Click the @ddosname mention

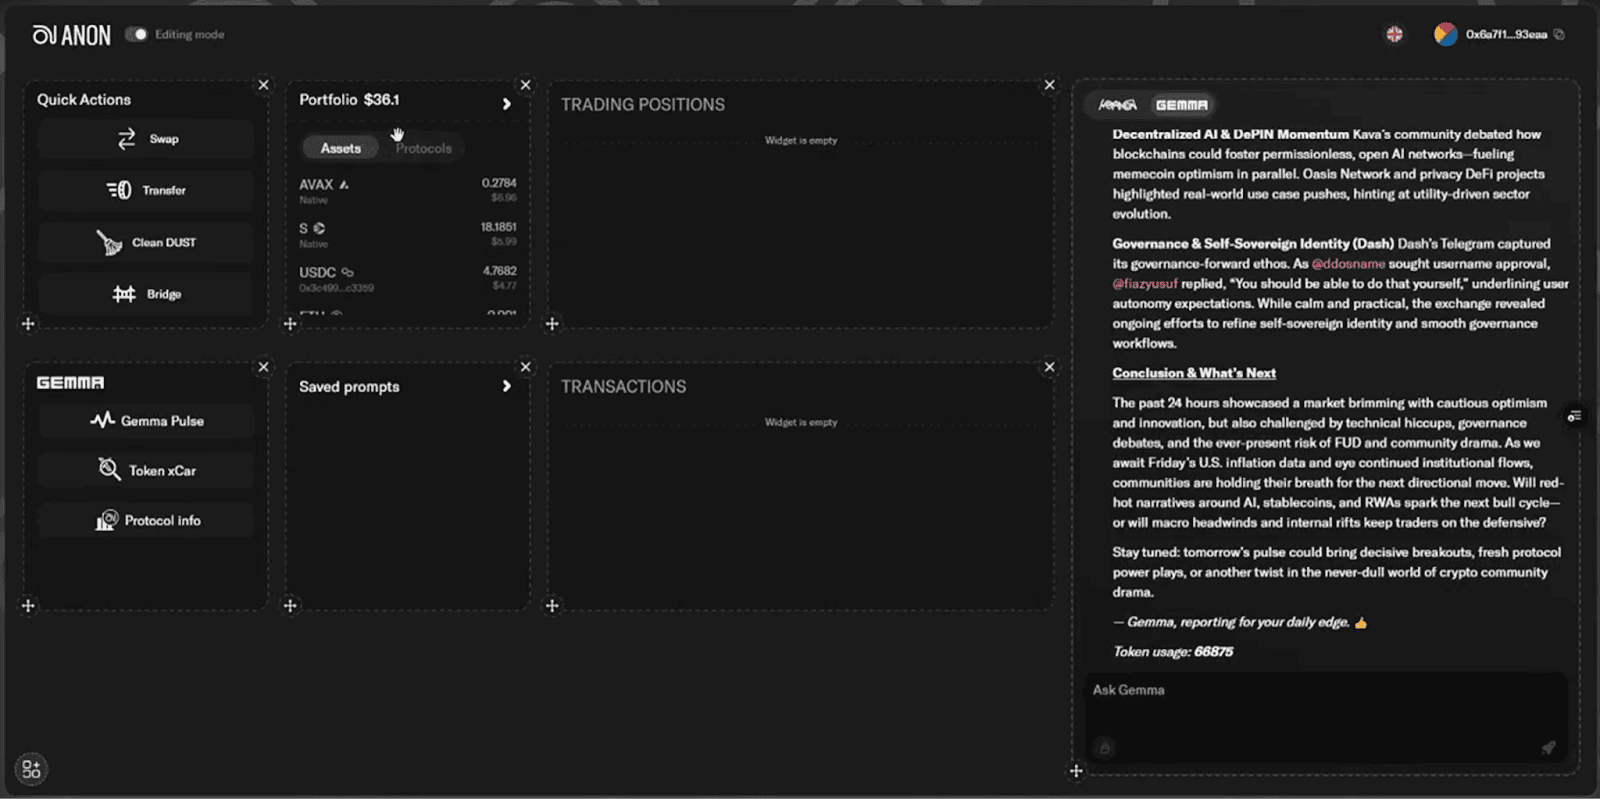click(x=1348, y=264)
